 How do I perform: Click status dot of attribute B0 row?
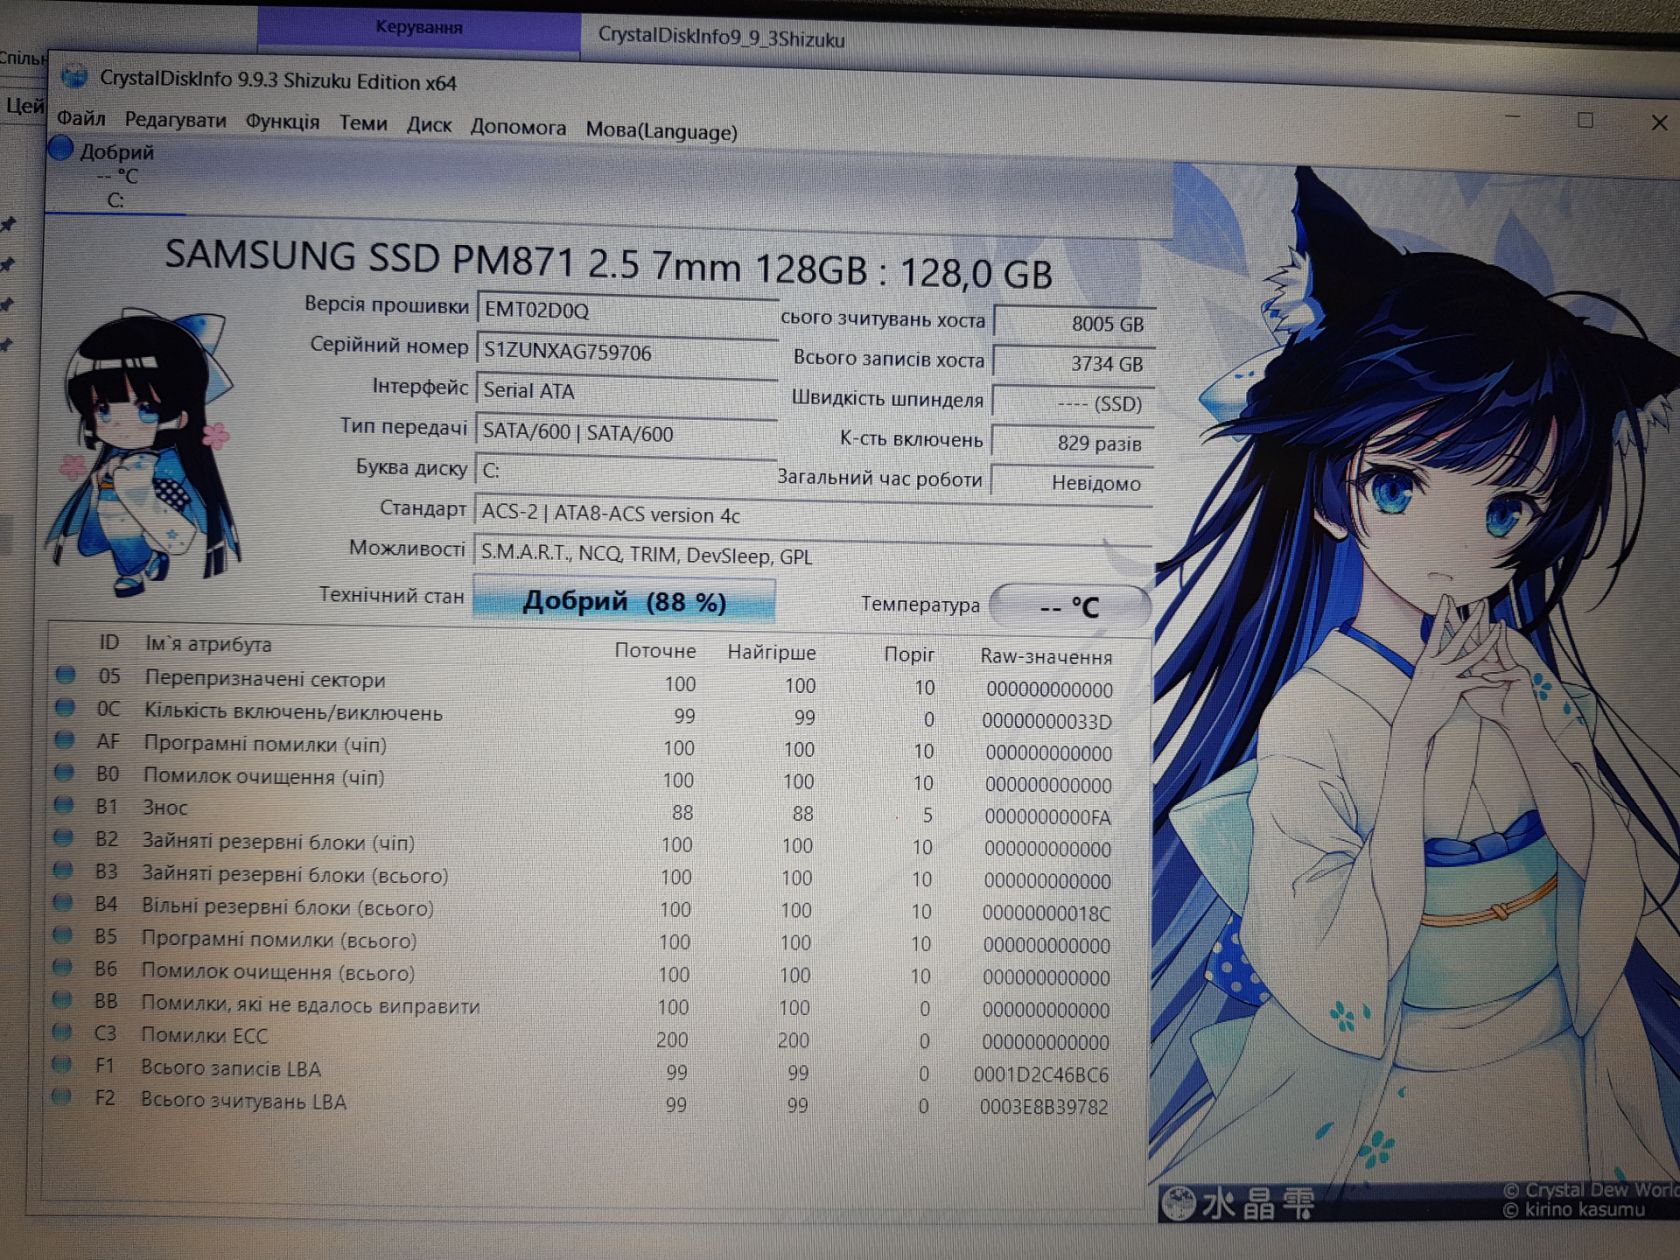[64, 772]
